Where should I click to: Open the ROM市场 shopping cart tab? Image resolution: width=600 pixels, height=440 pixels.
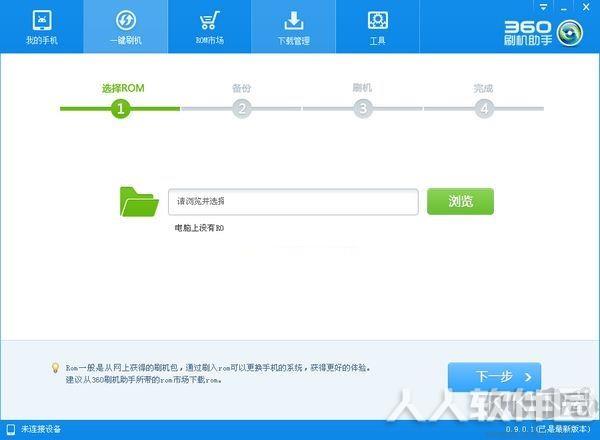[209, 27]
